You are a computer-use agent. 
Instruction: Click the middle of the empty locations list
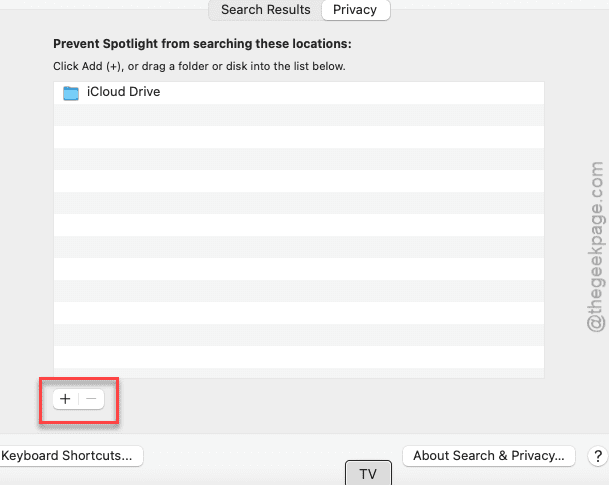tap(298, 240)
